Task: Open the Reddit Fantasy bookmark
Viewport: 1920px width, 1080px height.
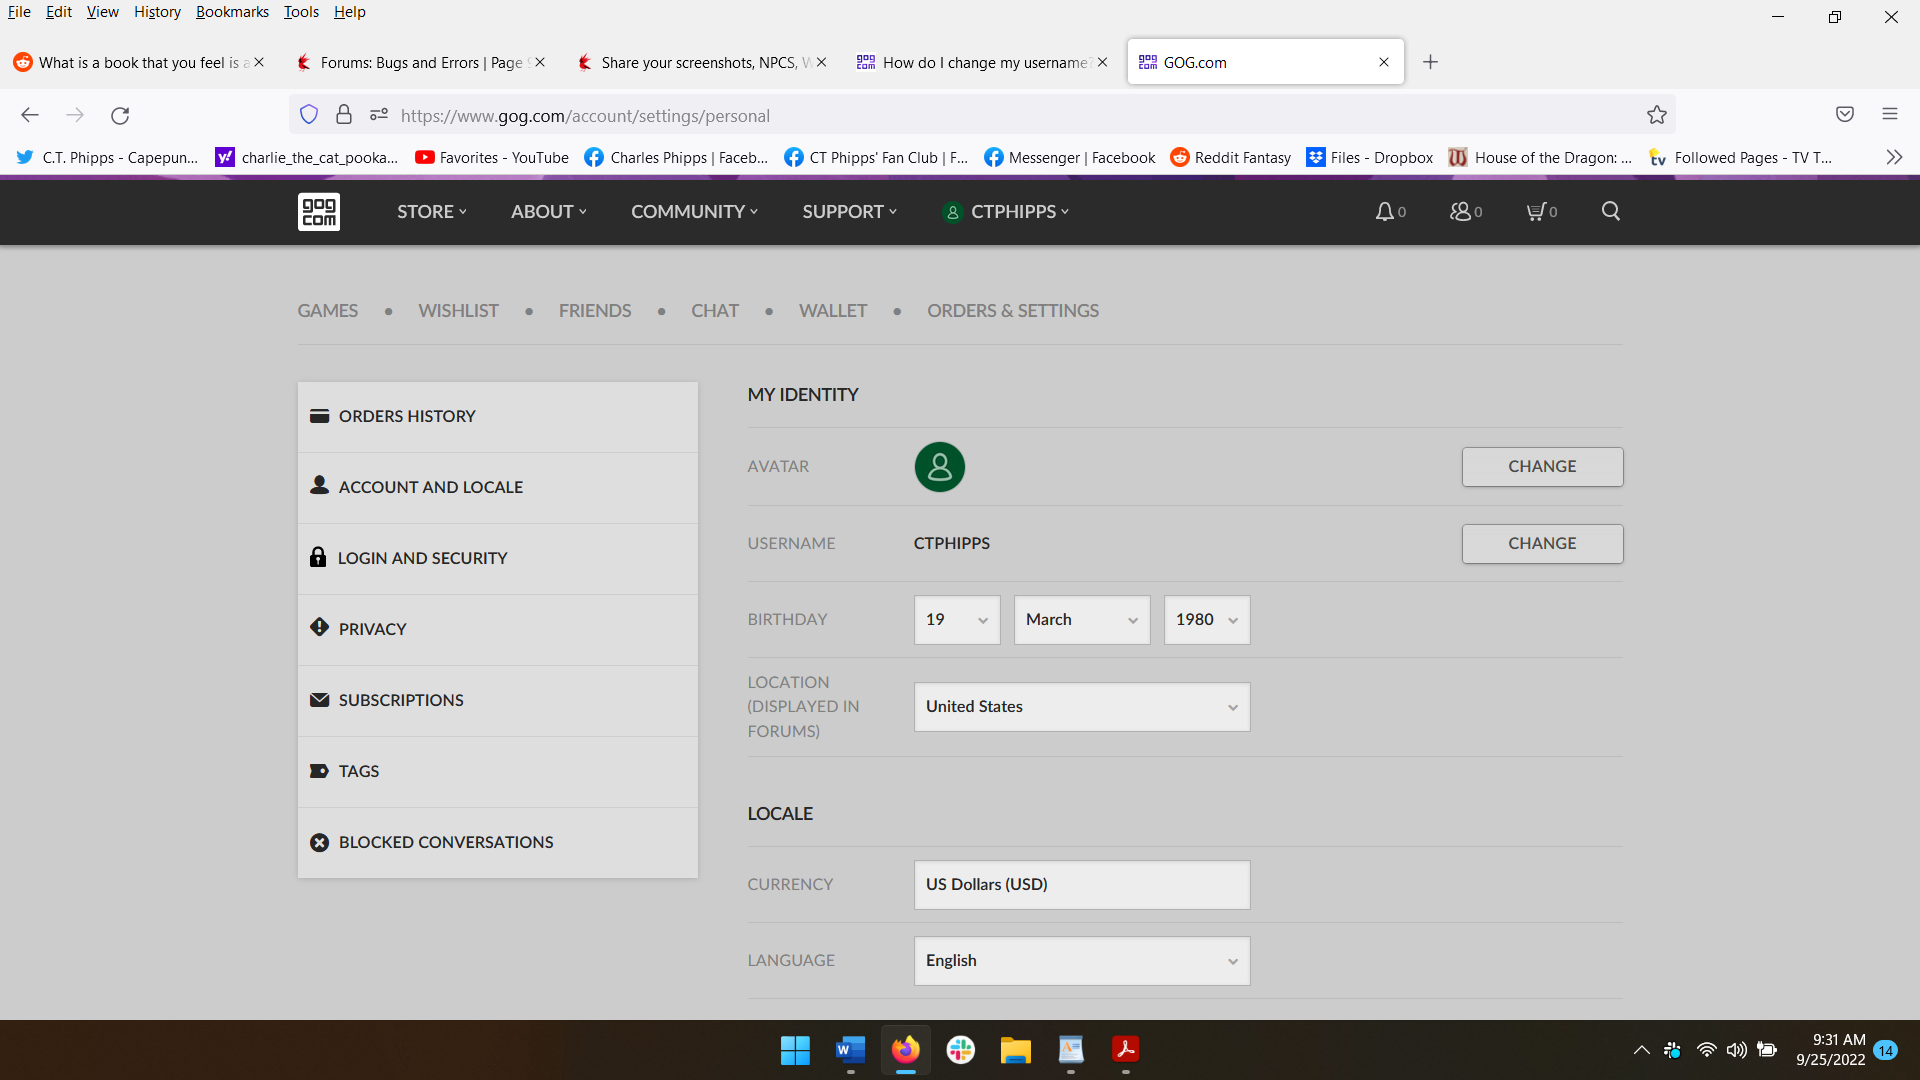Action: click(1231, 157)
